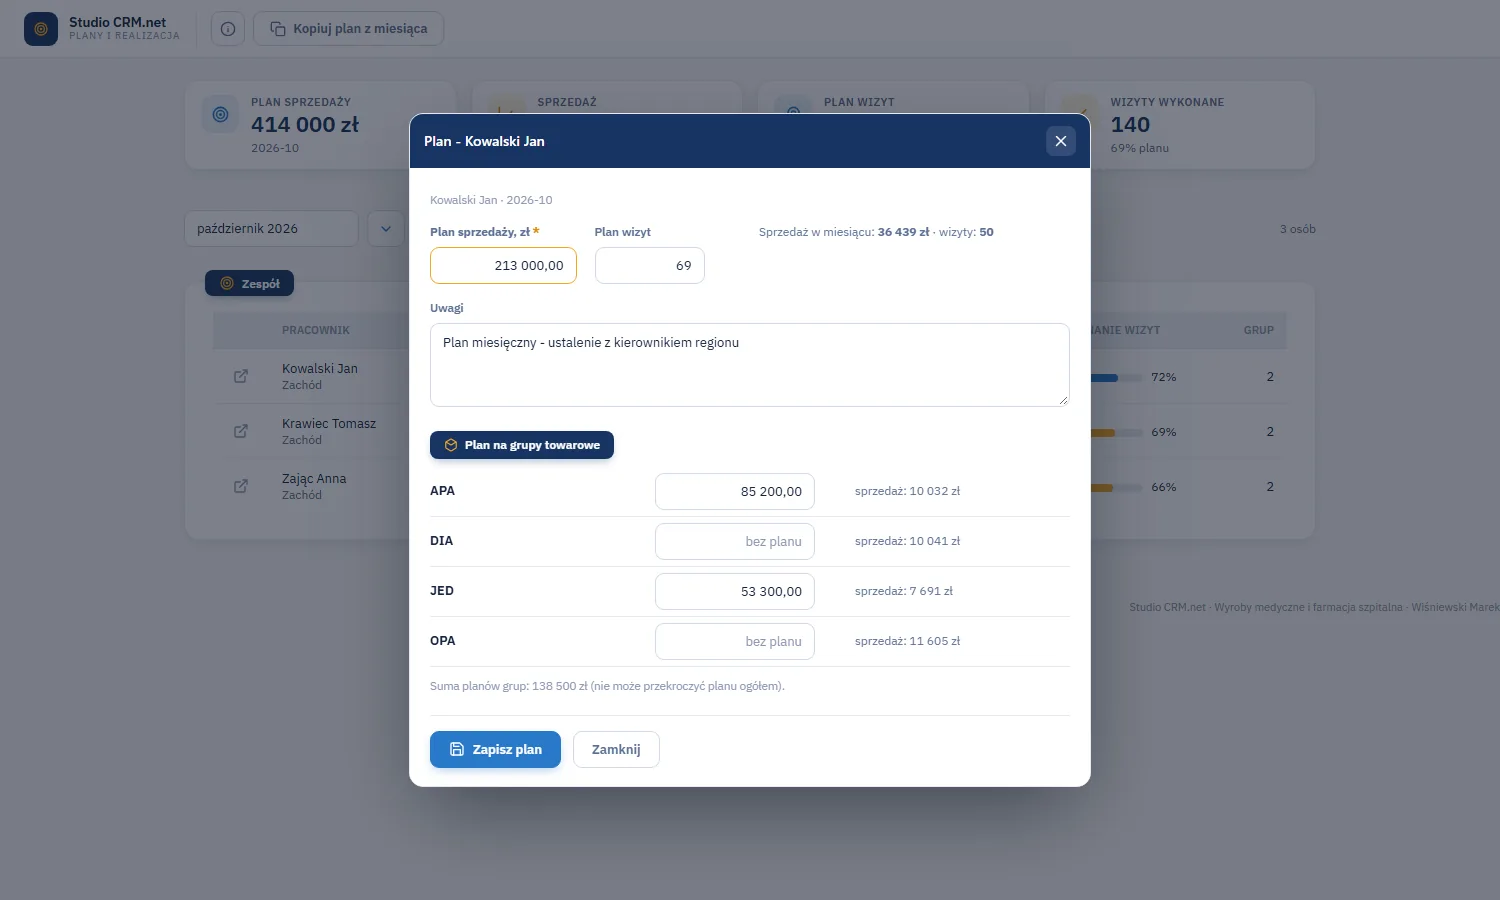
Task: Click the Zając Anna 66% progress bar
Action: 1116,488
